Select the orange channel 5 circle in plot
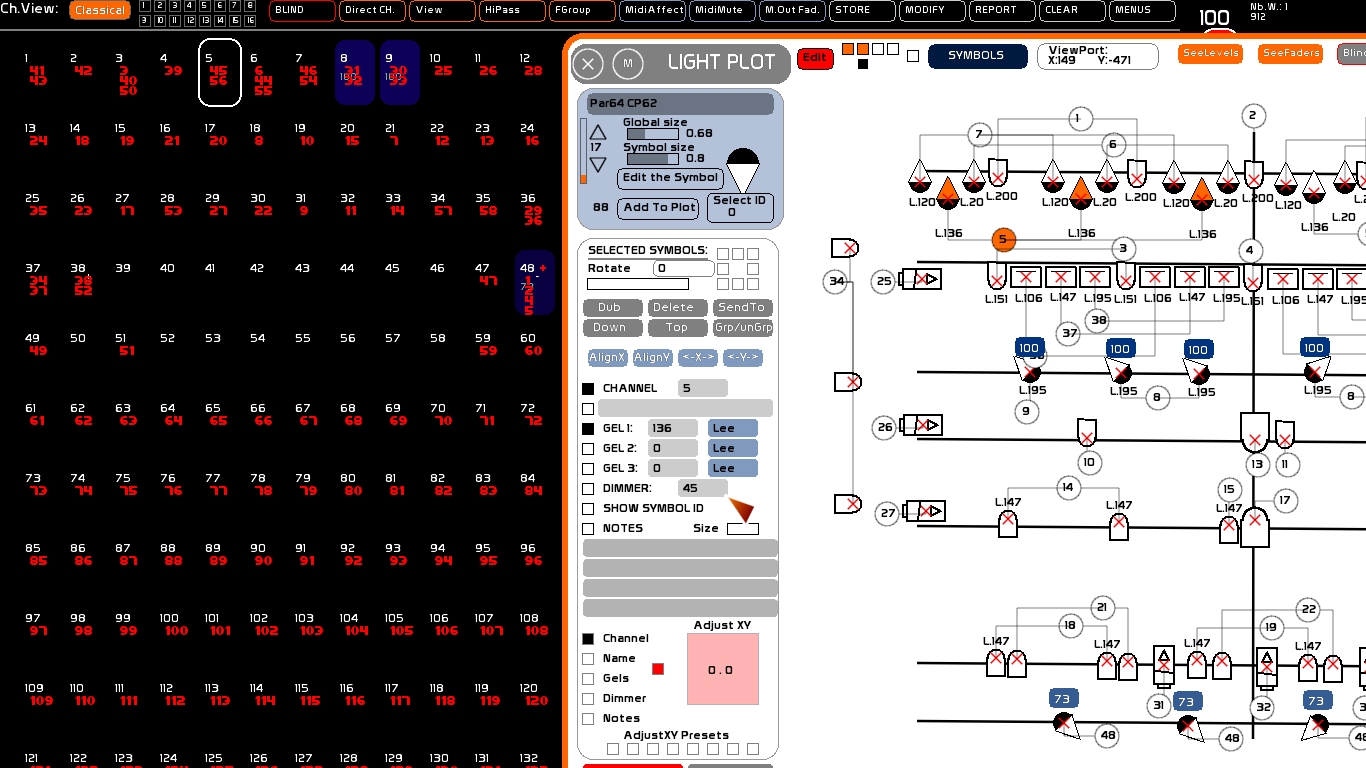The width and height of the screenshot is (1366, 768). click(1003, 240)
